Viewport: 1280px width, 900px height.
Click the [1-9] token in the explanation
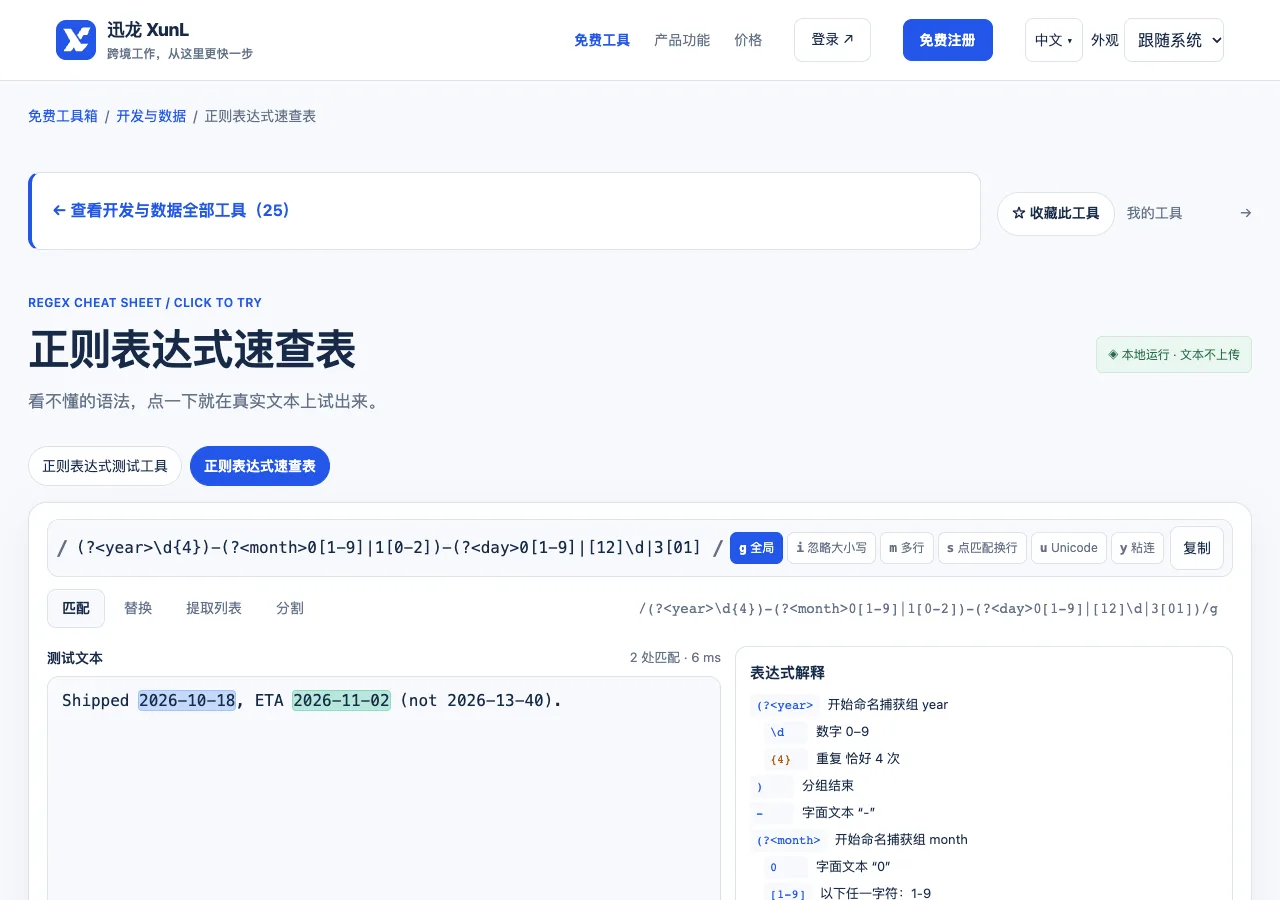[788, 894]
